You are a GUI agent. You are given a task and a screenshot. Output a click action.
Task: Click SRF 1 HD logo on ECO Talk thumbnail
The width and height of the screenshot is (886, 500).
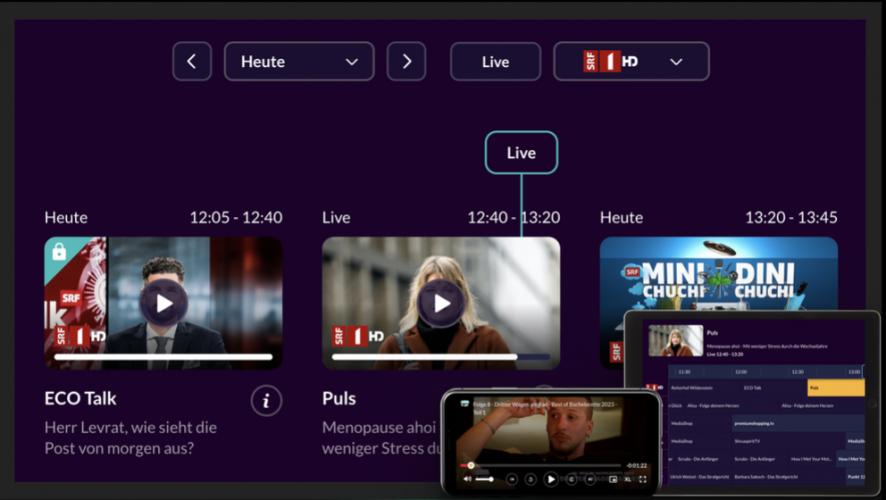tap(81, 337)
